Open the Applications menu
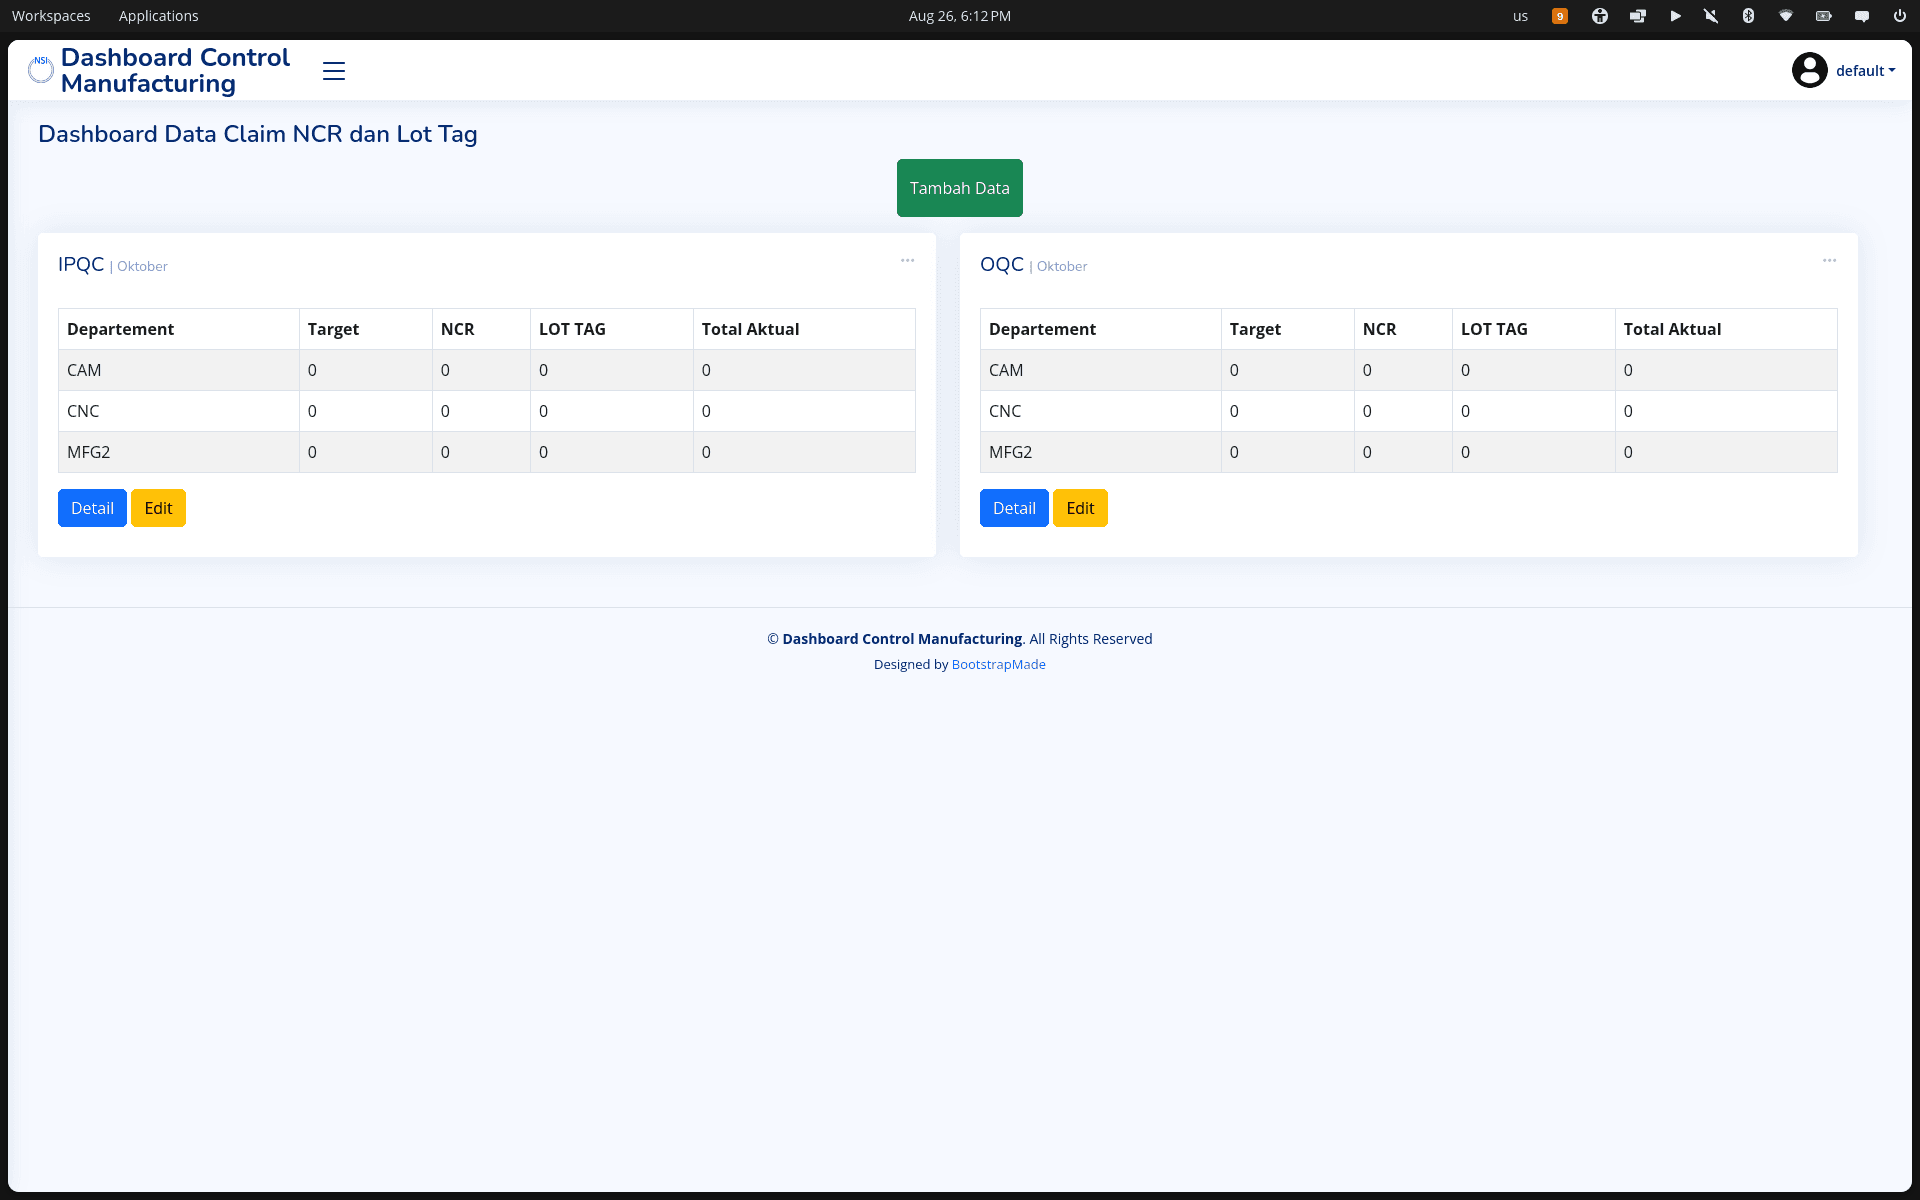 (x=158, y=16)
